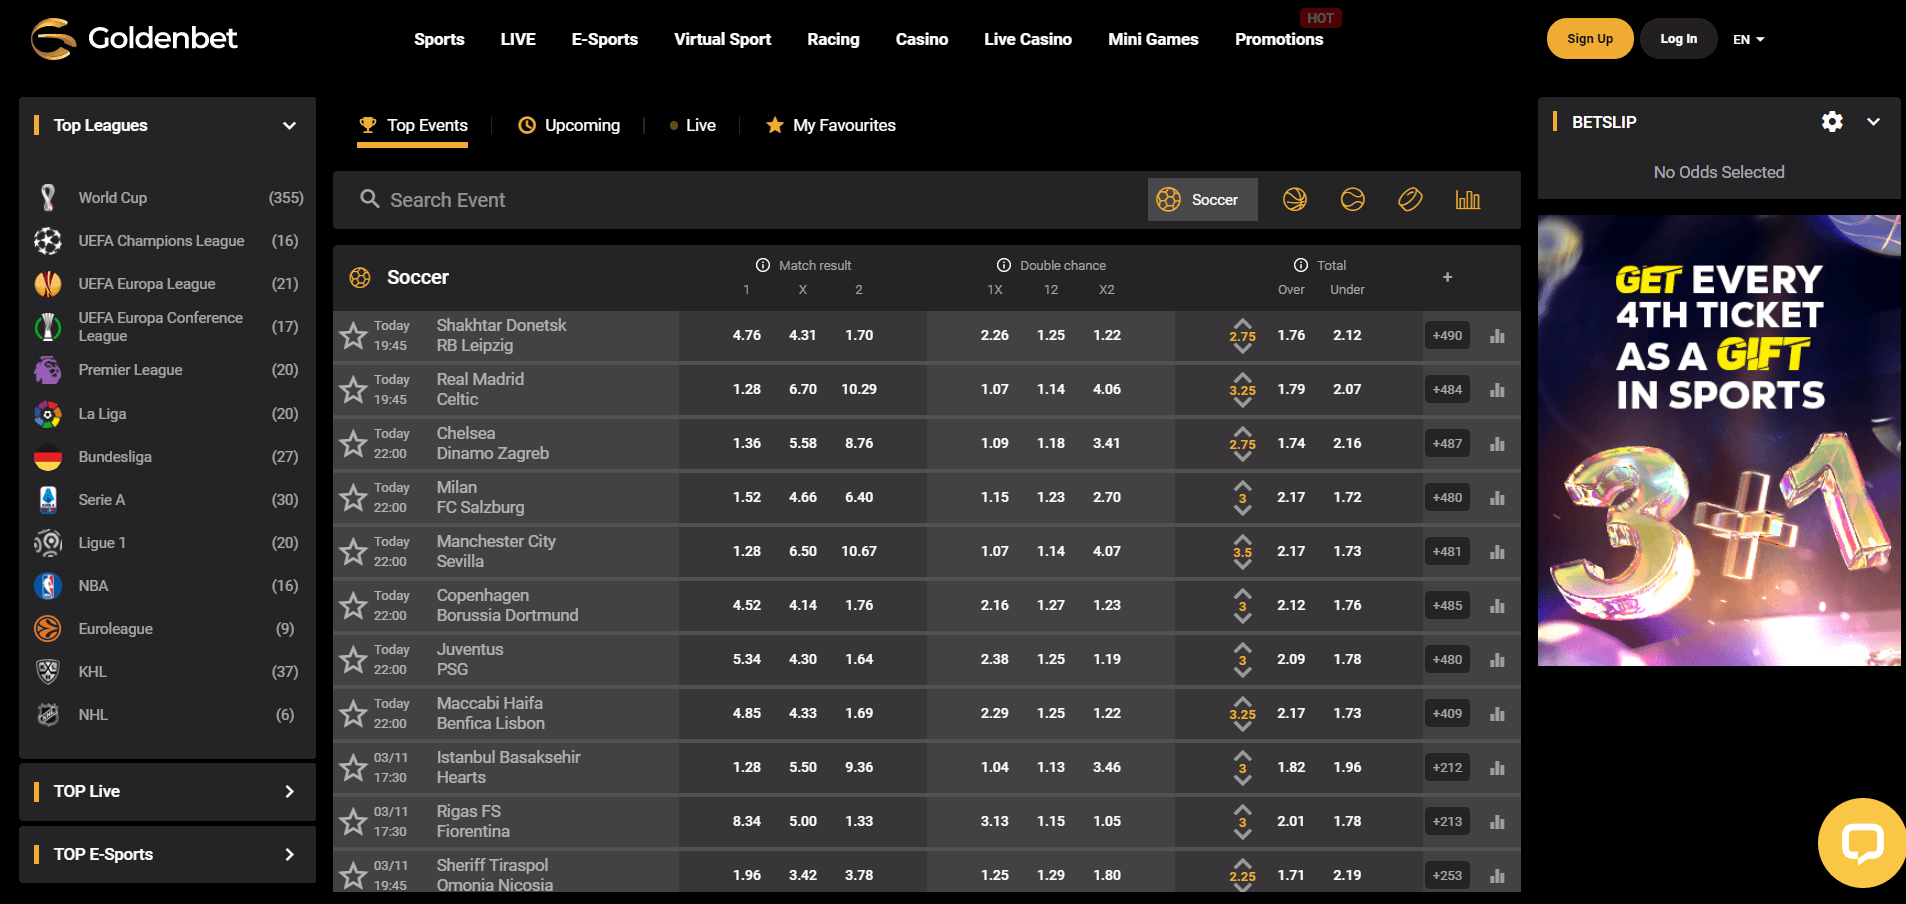Decrease total line 3.25 for Real Madrid match
The height and width of the screenshot is (904, 1906).
(x=1243, y=403)
